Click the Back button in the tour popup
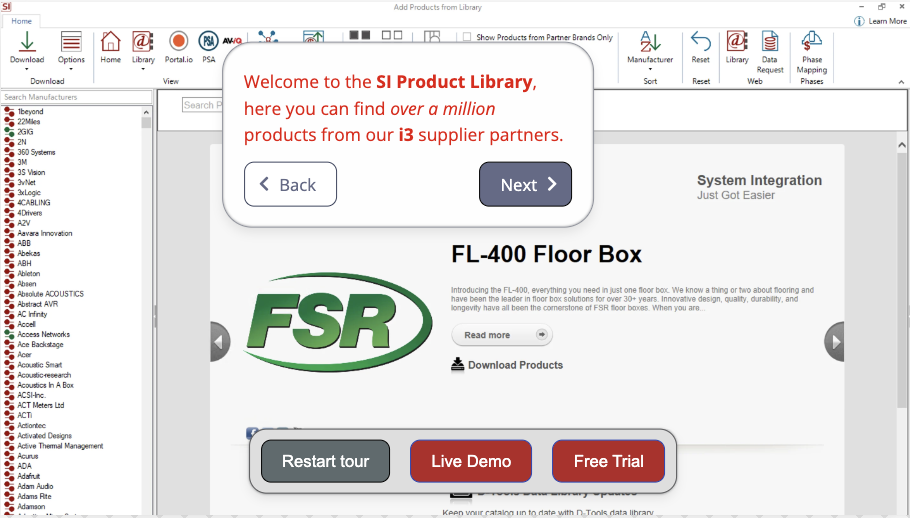This screenshot has width=910, height=518. coord(290,184)
